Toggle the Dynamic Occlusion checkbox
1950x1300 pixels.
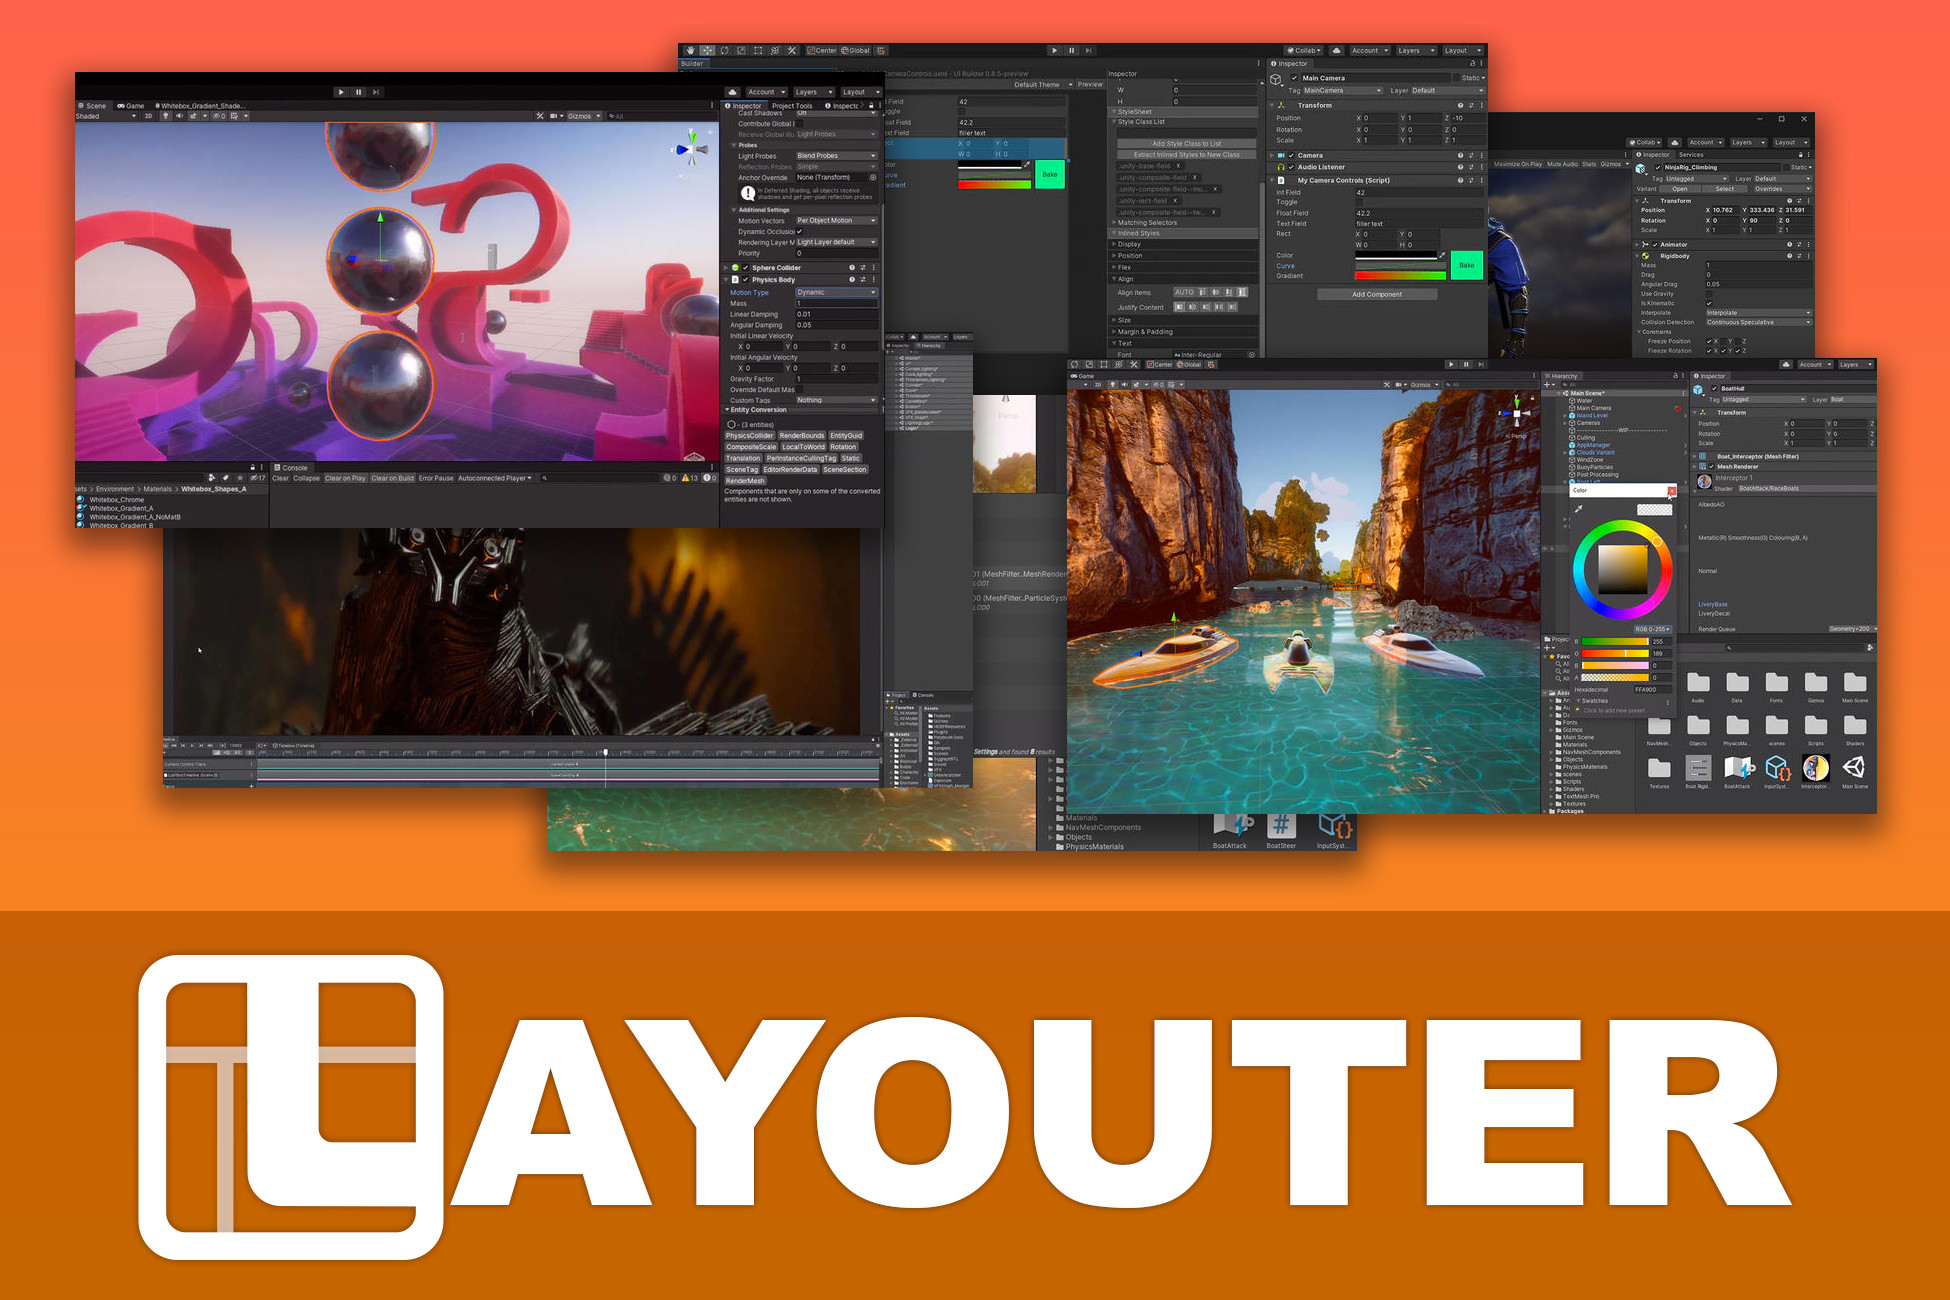pos(799,231)
